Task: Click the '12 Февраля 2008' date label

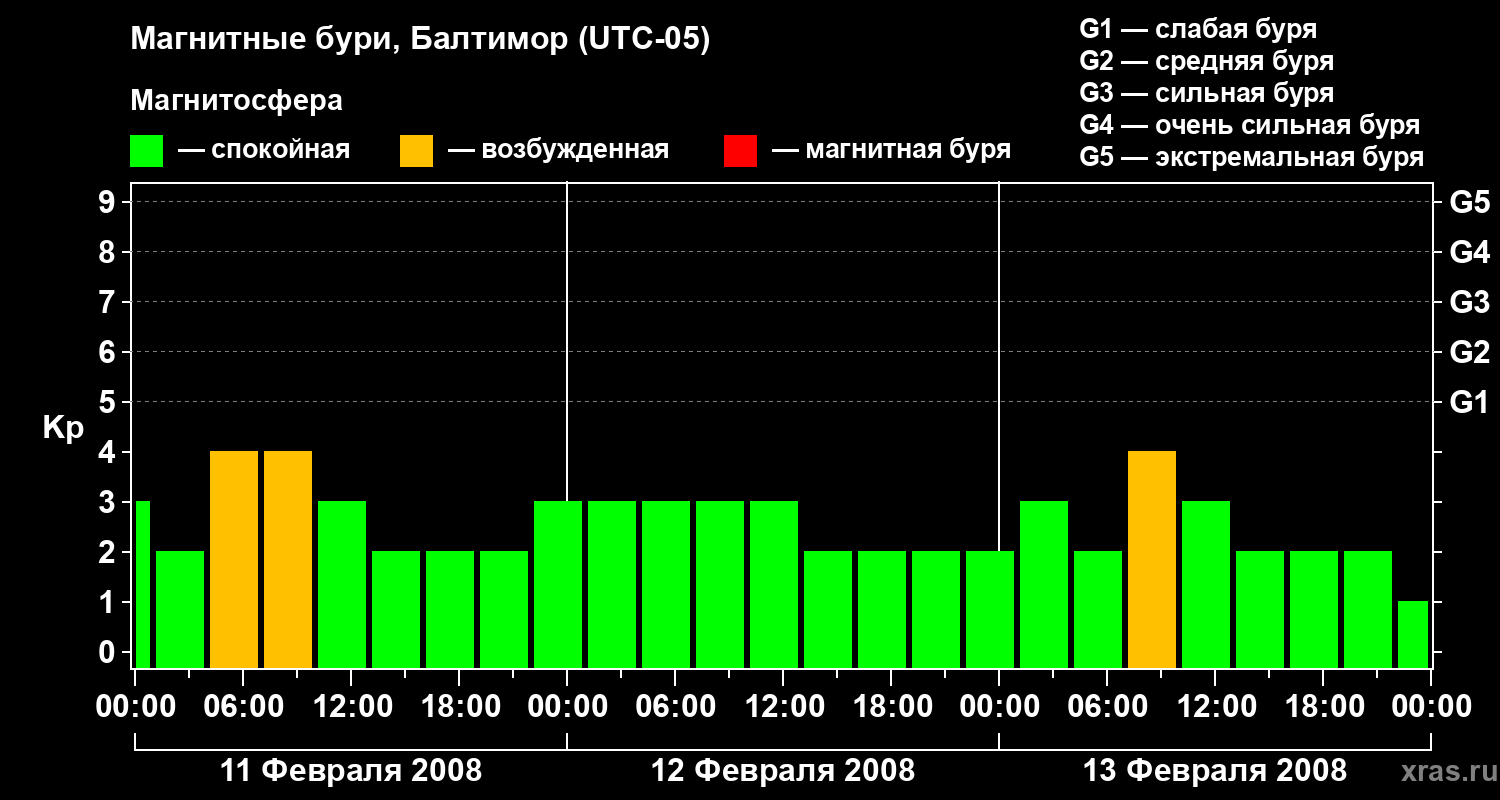Action: click(783, 771)
